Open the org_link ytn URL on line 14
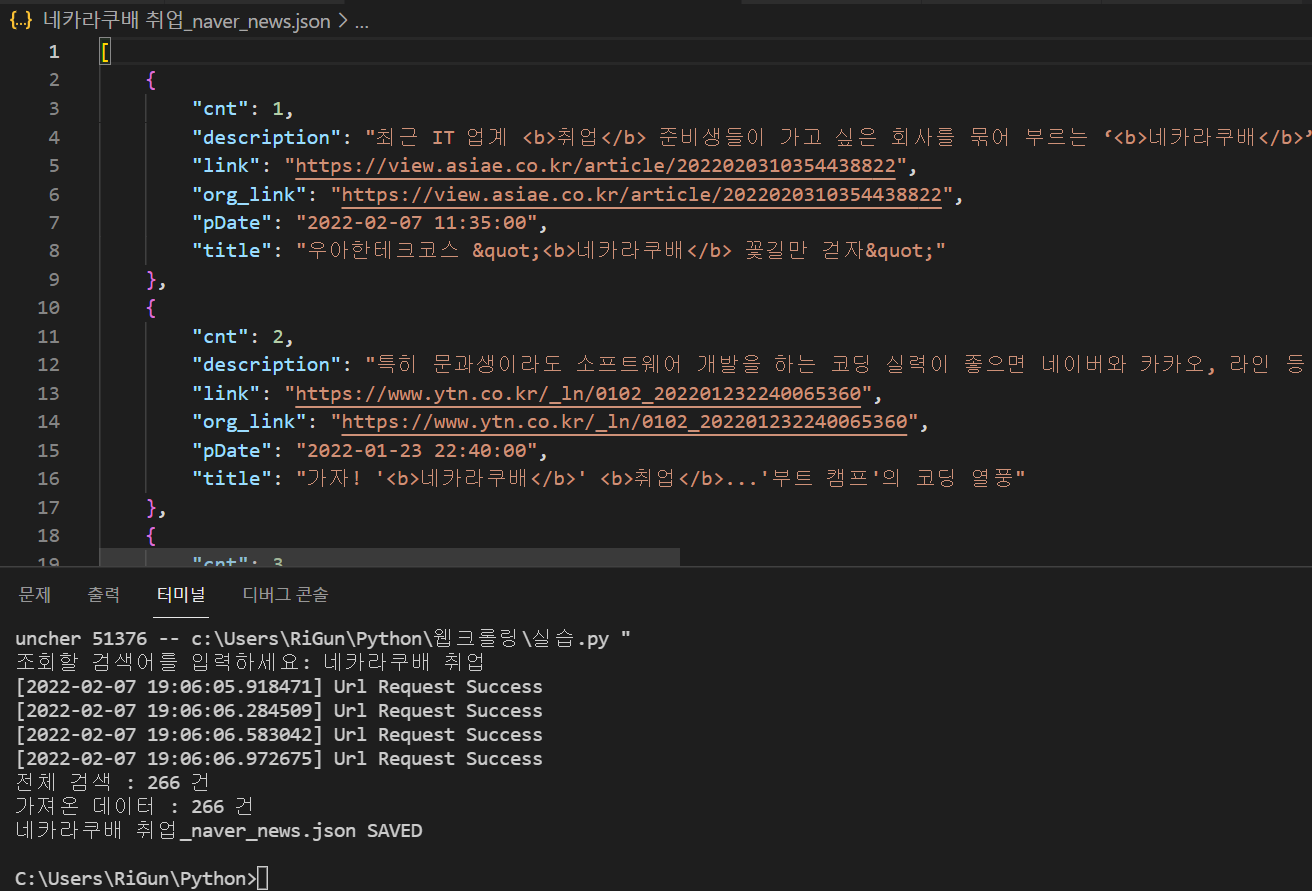 coord(624,421)
